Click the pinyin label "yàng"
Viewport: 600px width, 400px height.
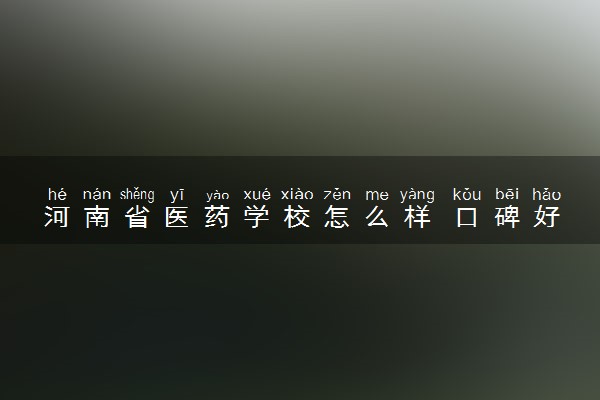(x=417, y=195)
